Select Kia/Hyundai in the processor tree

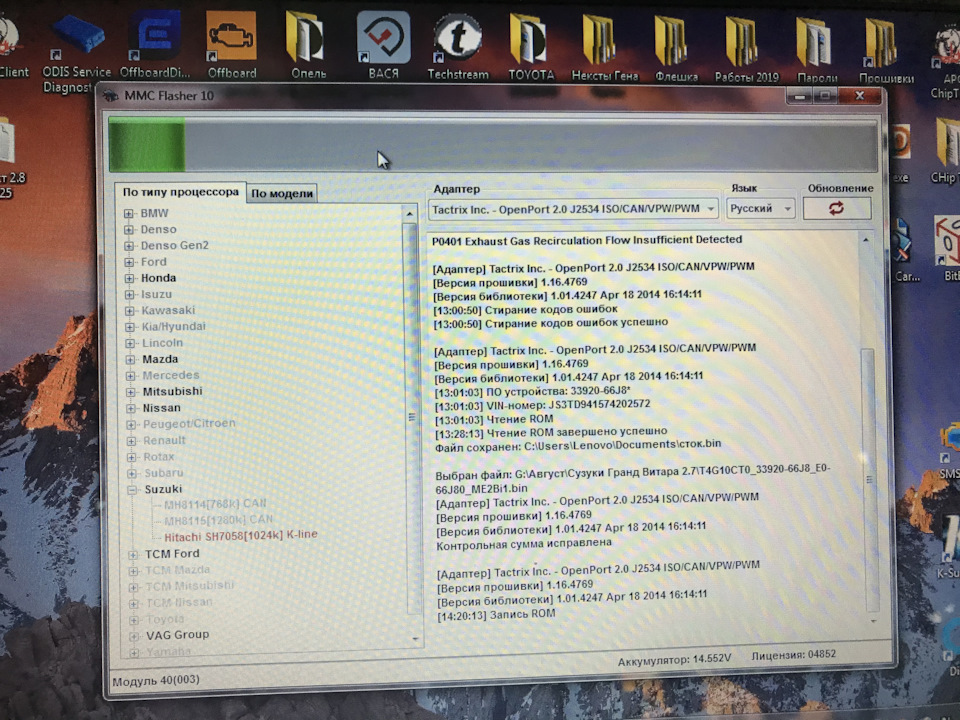coord(174,326)
